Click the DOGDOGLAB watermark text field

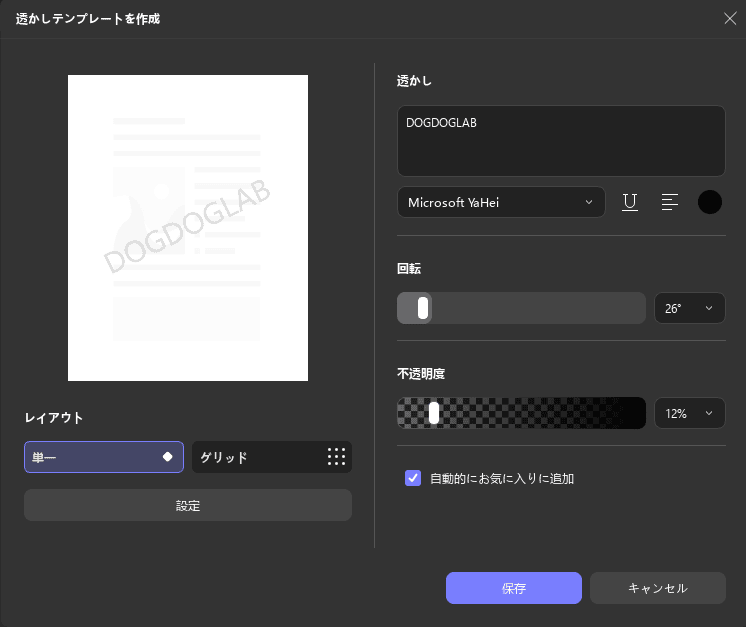click(560, 141)
